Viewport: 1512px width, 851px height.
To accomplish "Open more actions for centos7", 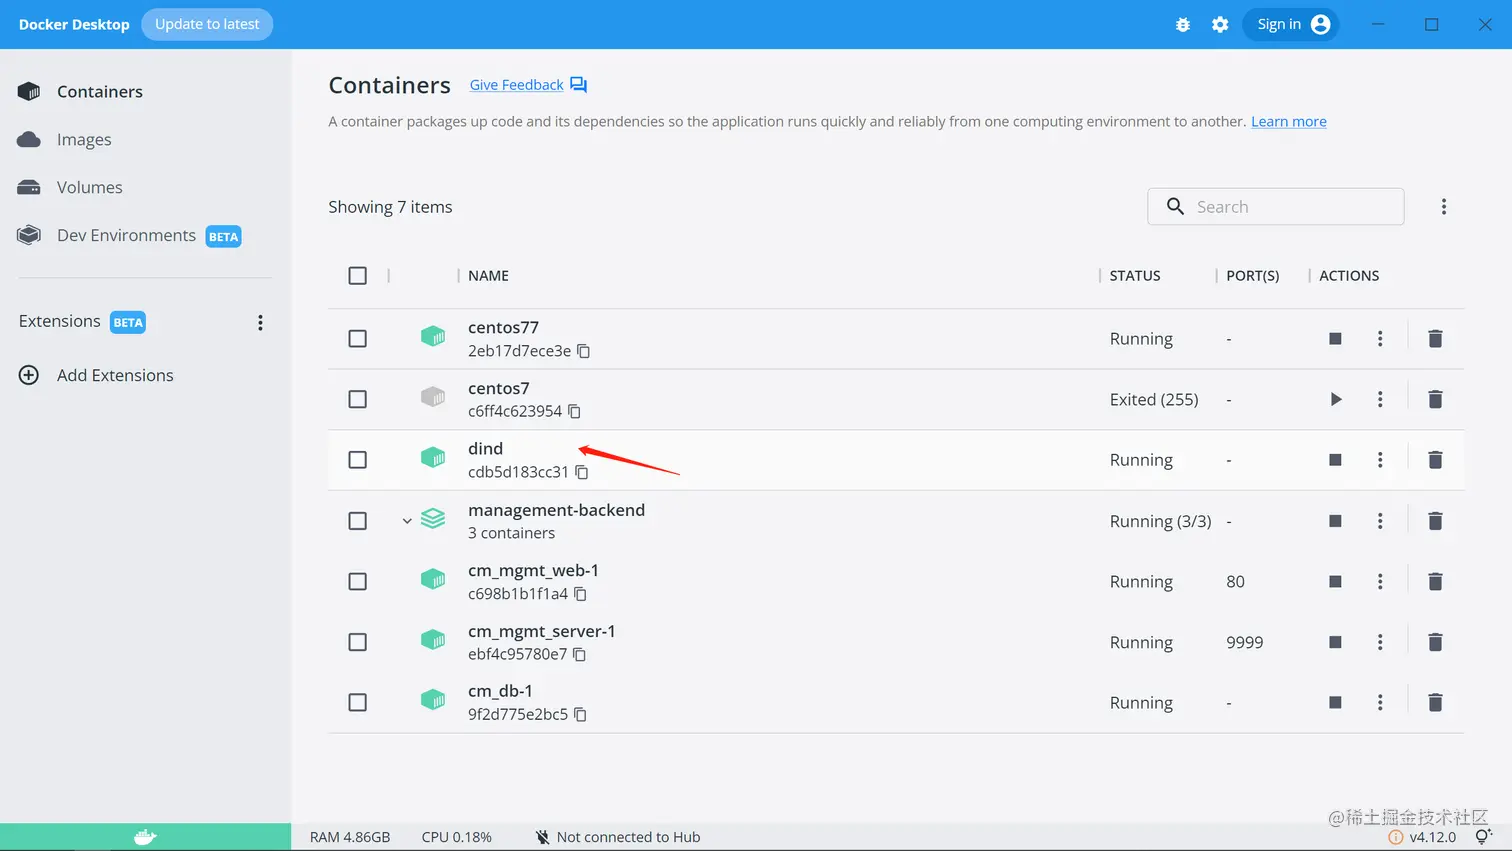I will click(x=1380, y=399).
